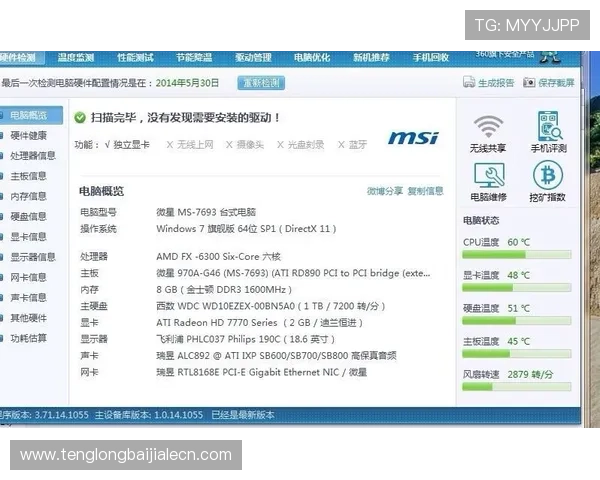Select 电脑概览 in the sidebar

[31, 115]
